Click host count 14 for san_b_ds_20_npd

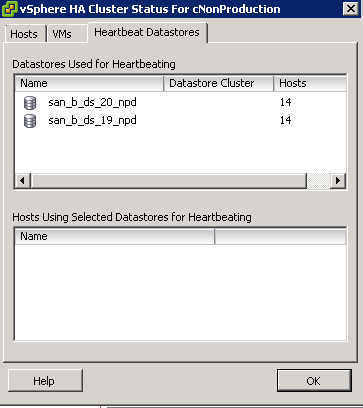click(x=286, y=102)
